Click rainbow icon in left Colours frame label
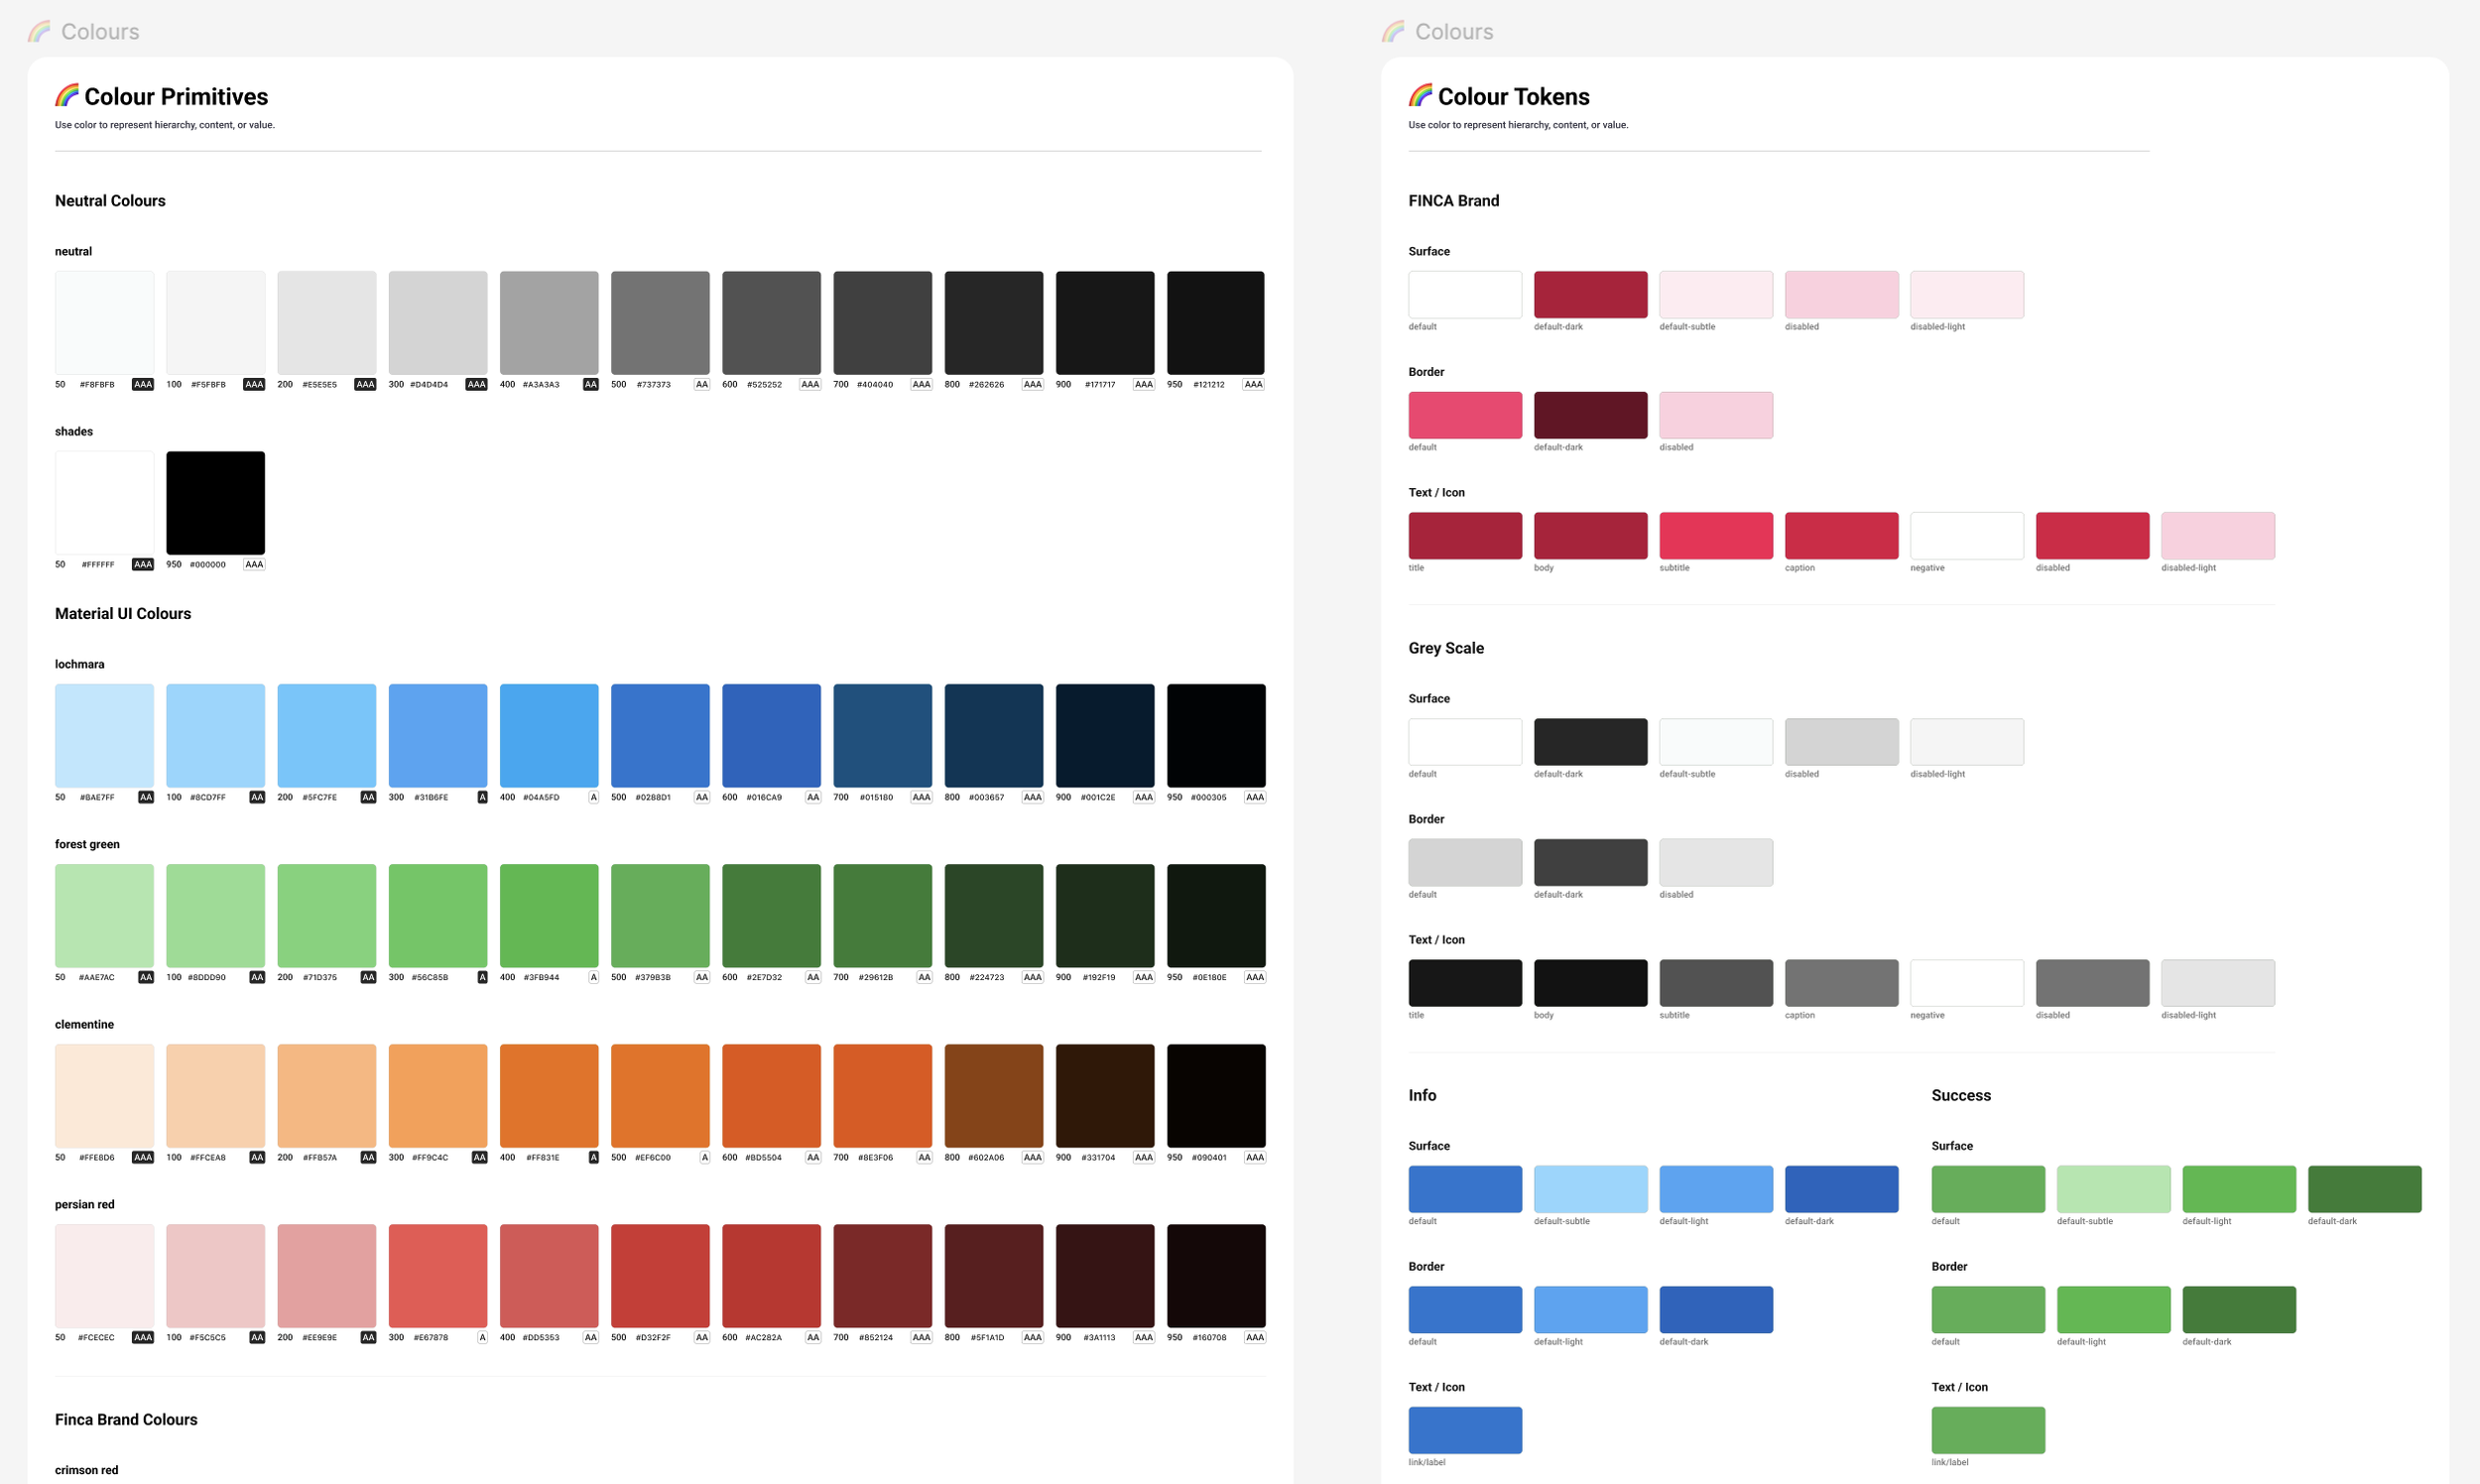This screenshot has width=2480, height=1484. (39, 32)
